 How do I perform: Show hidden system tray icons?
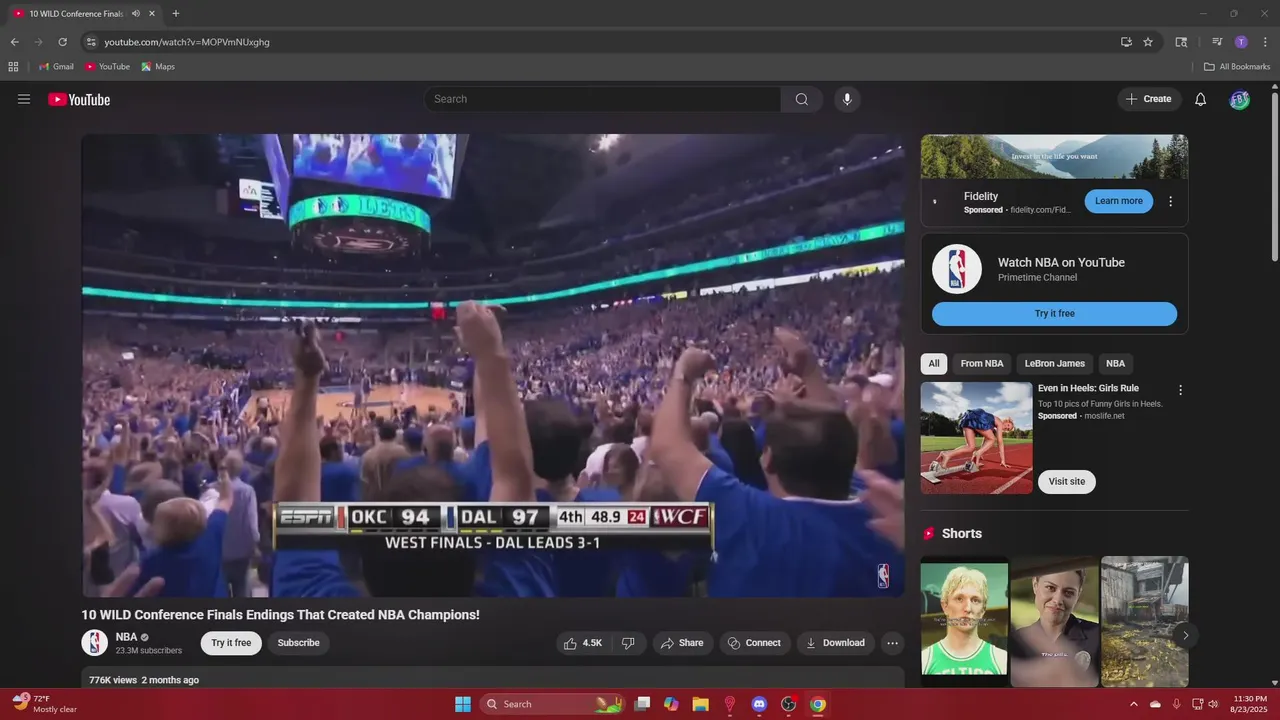(x=1133, y=704)
